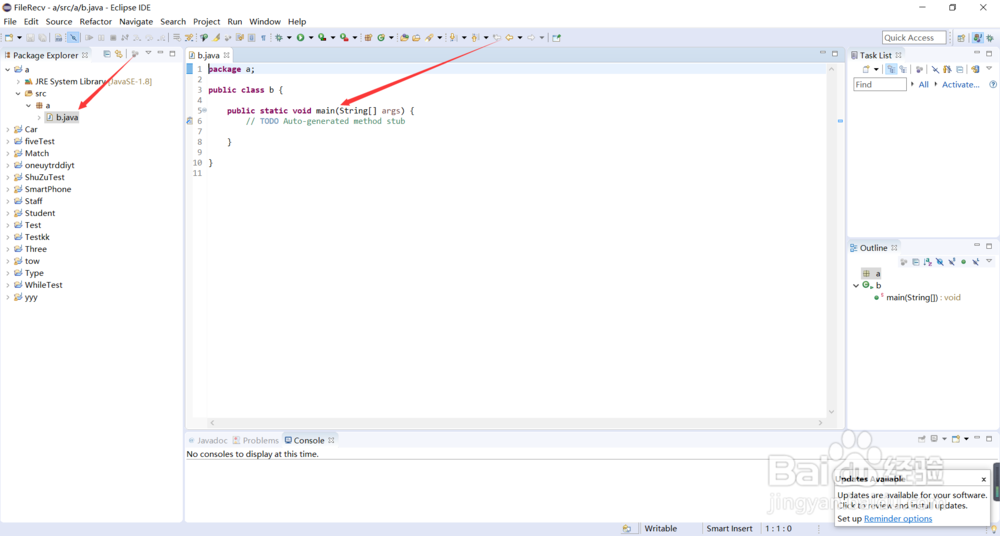Click the editor horizontal scrollbar
This screenshot has height=536, width=1000.
tap(517, 422)
